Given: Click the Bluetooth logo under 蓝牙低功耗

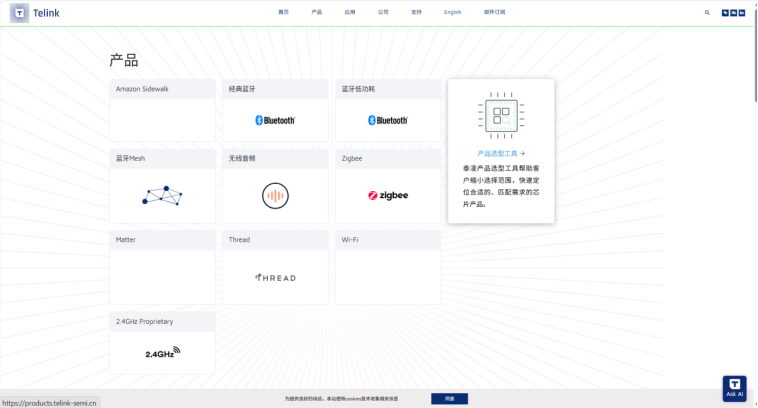Looking at the screenshot, I should pyautogui.click(x=388, y=120).
